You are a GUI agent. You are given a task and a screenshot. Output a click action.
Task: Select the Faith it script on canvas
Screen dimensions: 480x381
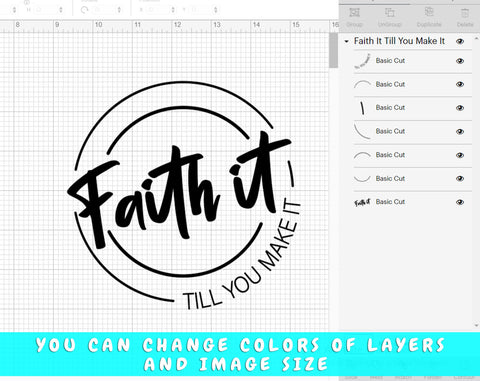click(180, 190)
